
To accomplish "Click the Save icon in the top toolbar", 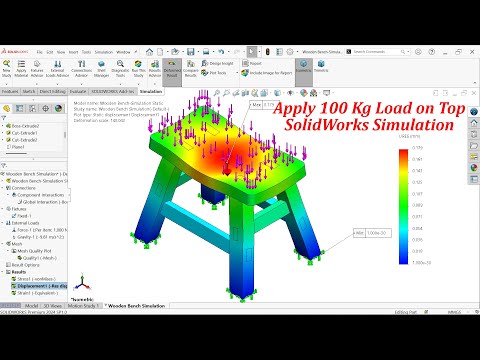I will 190,52.
